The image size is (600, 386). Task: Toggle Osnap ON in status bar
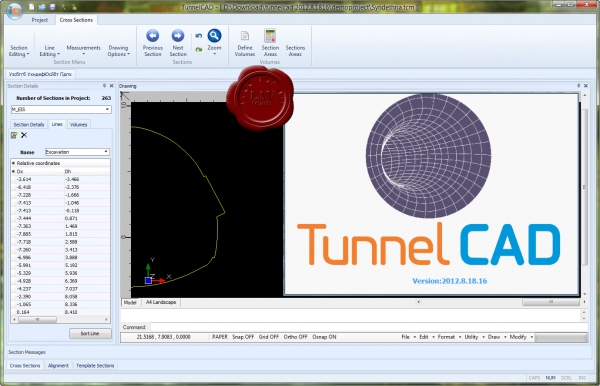[x=324, y=337]
